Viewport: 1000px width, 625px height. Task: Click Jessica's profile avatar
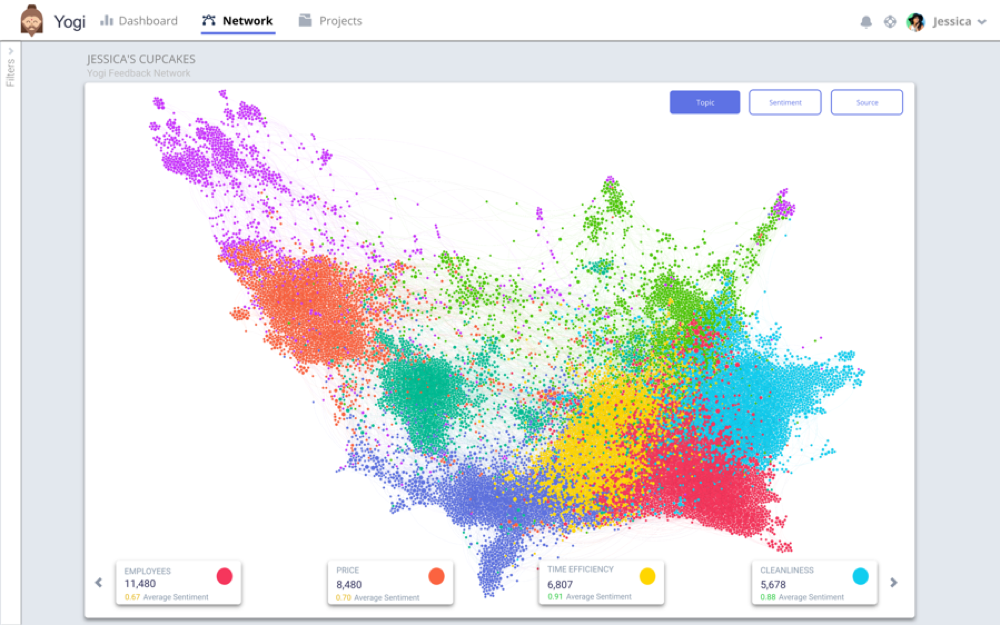[915, 21]
